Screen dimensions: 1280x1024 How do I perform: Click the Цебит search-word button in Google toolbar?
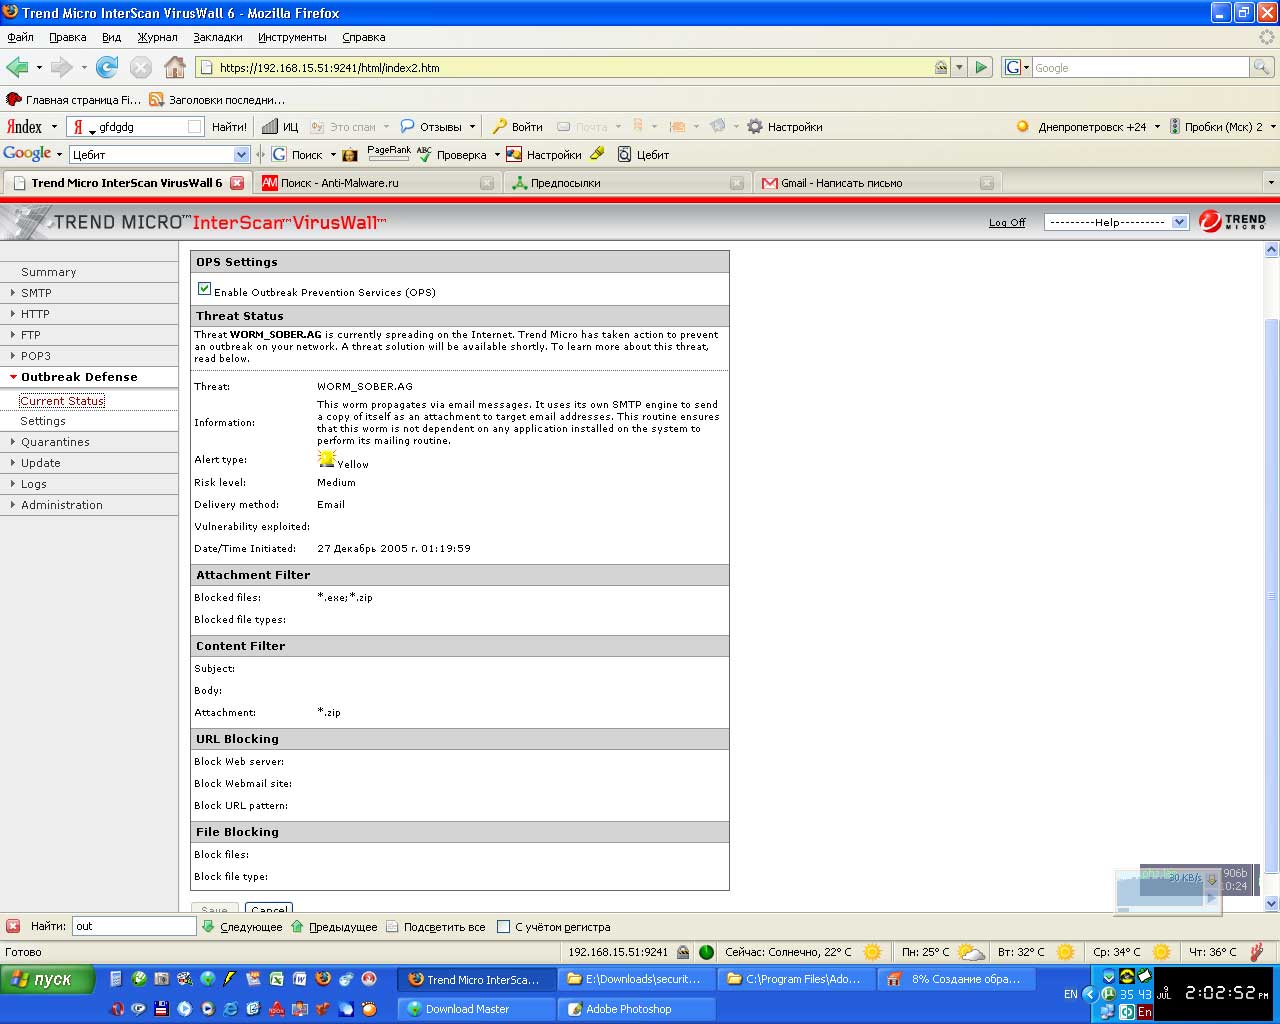click(643, 154)
